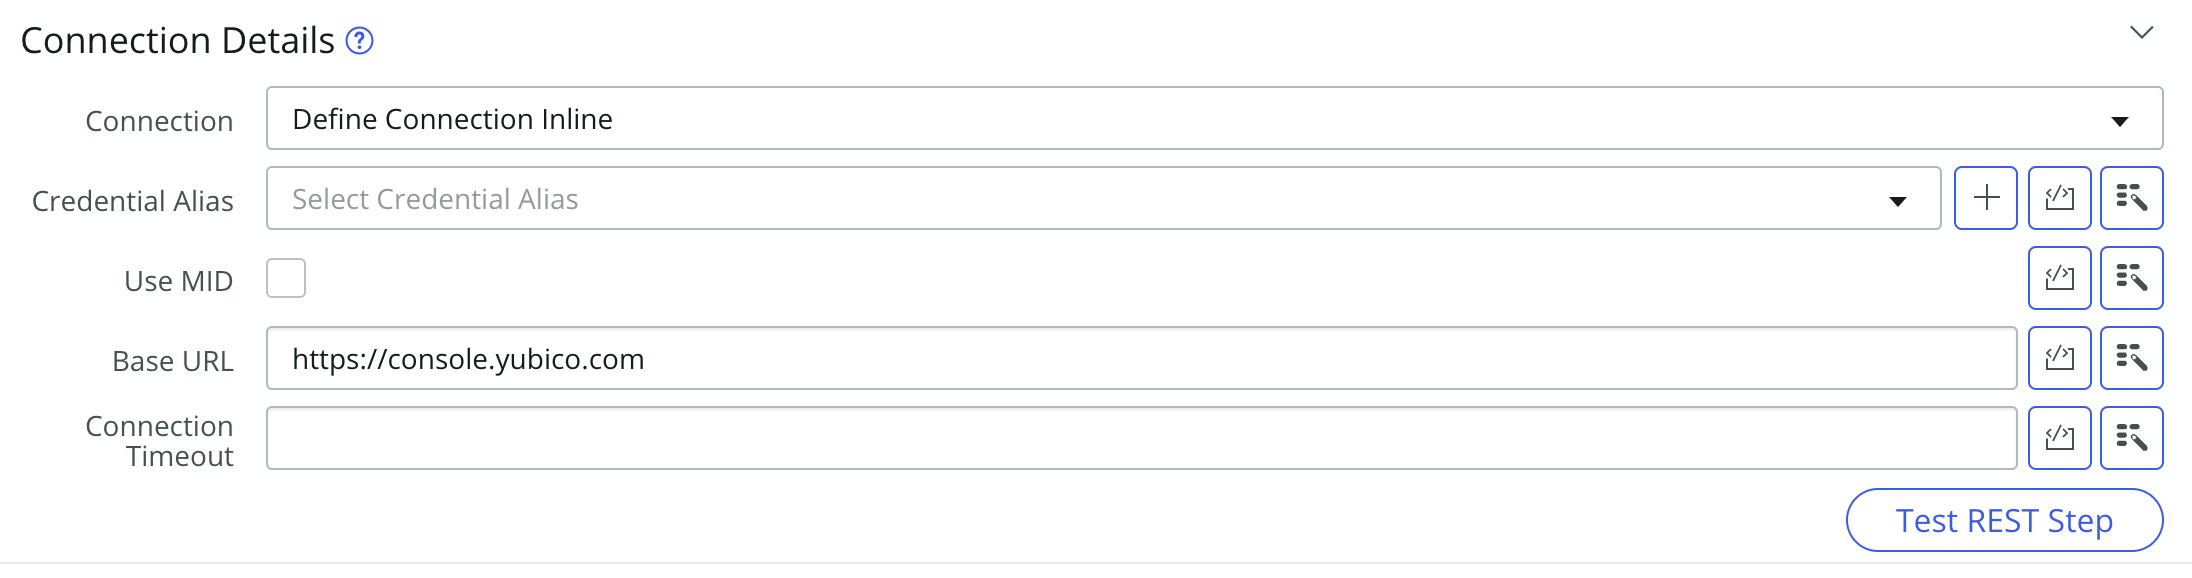Open data pill picker for Use MID

pos(2131,278)
